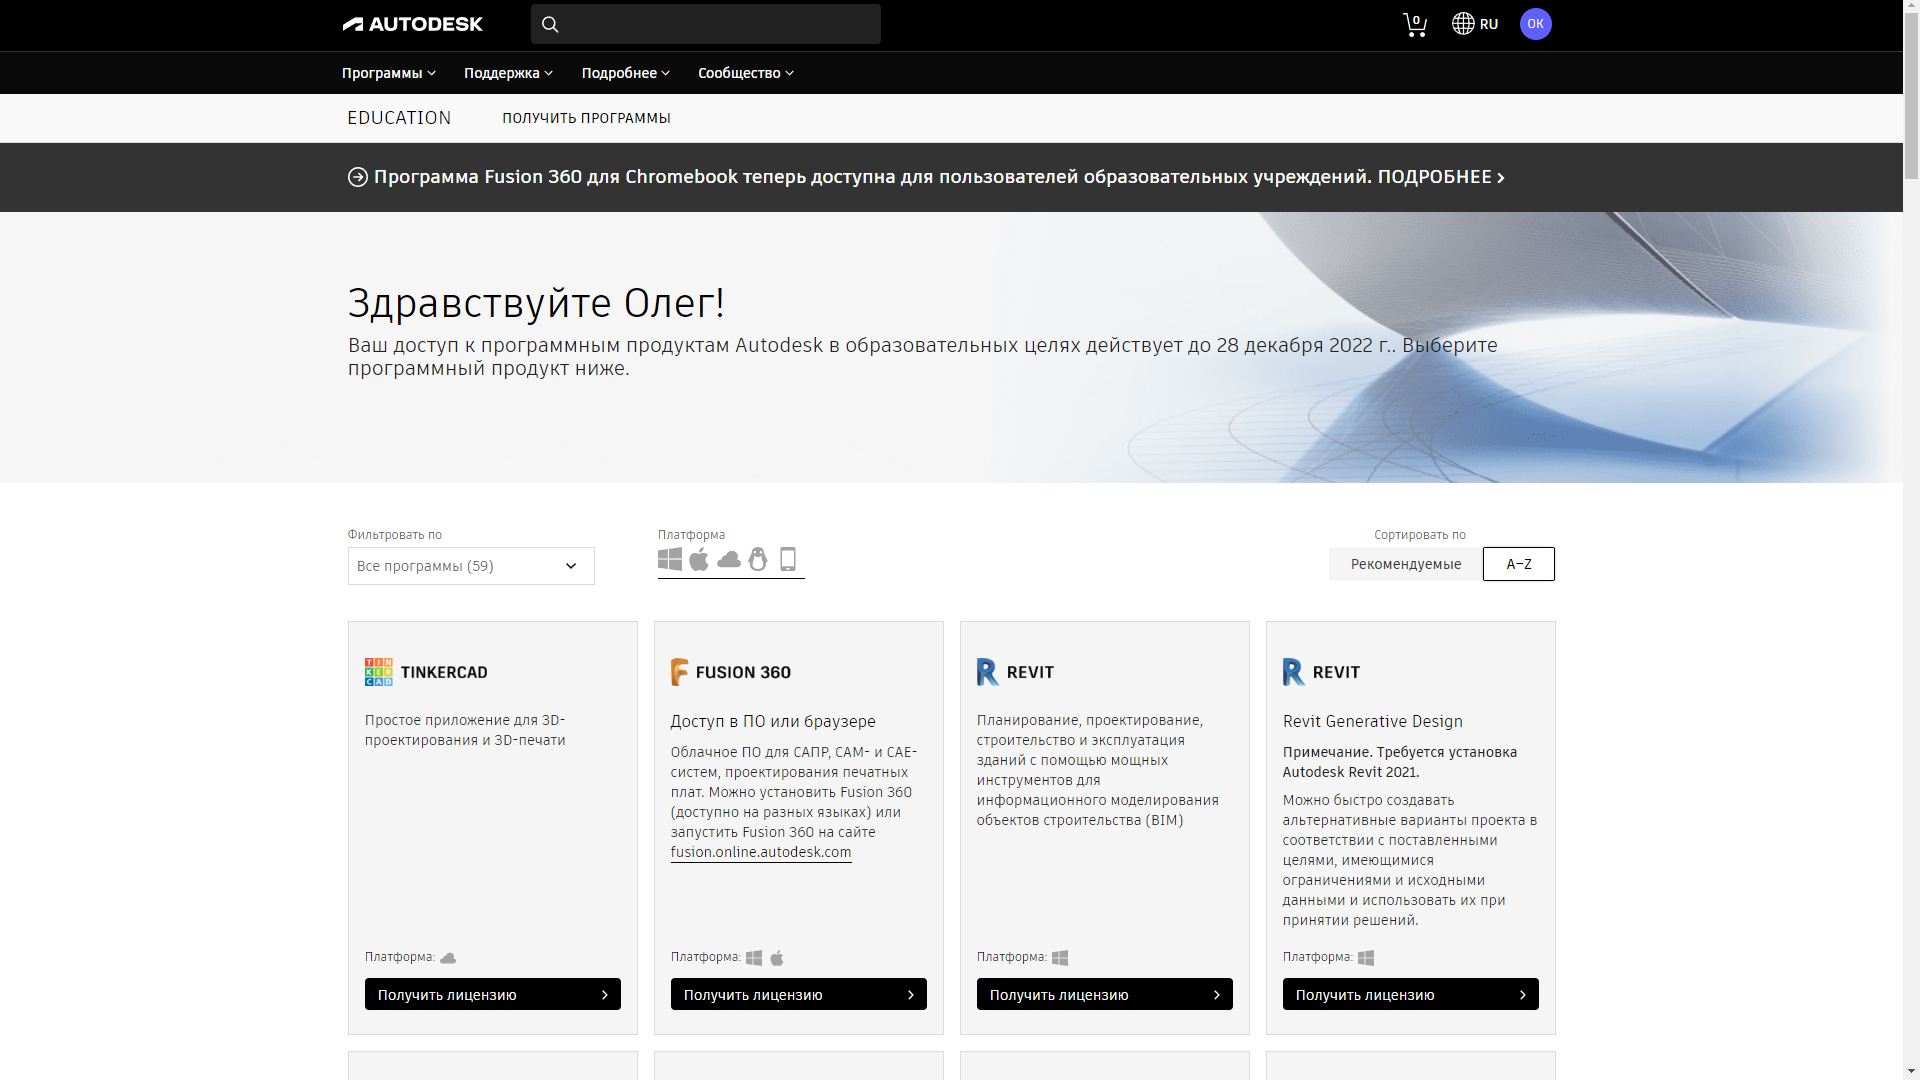This screenshot has height=1080, width=1920.
Task: Open the OK user profile avatar
Action: (1535, 24)
